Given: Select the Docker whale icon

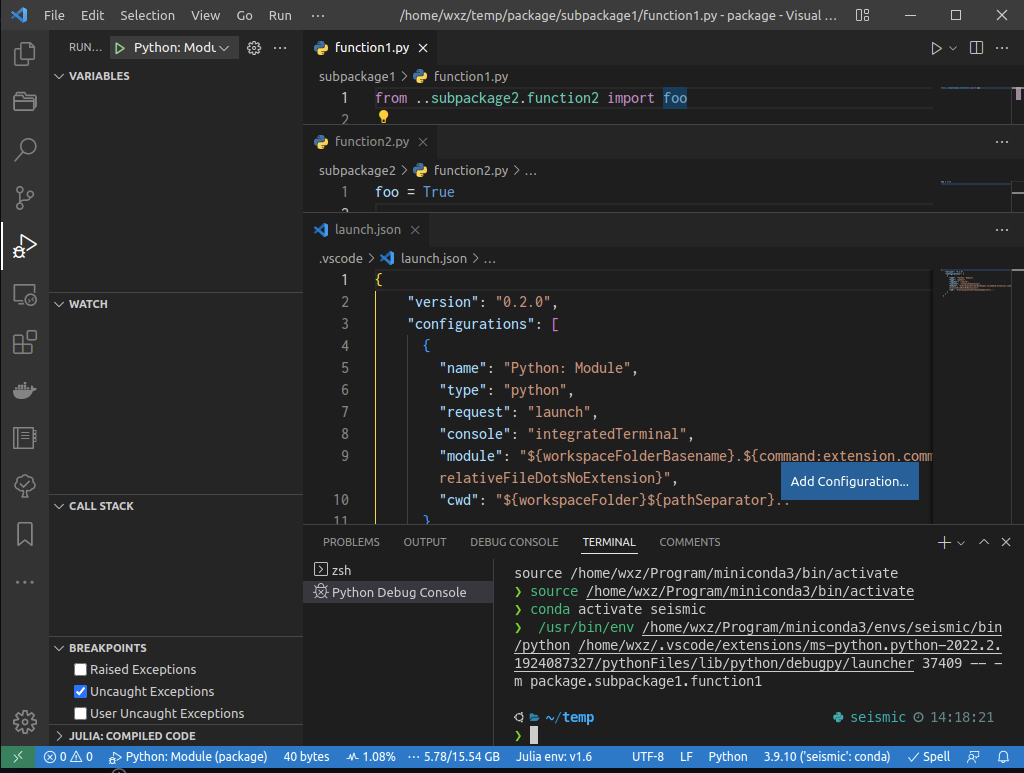Looking at the screenshot, I should coord(24,389).
